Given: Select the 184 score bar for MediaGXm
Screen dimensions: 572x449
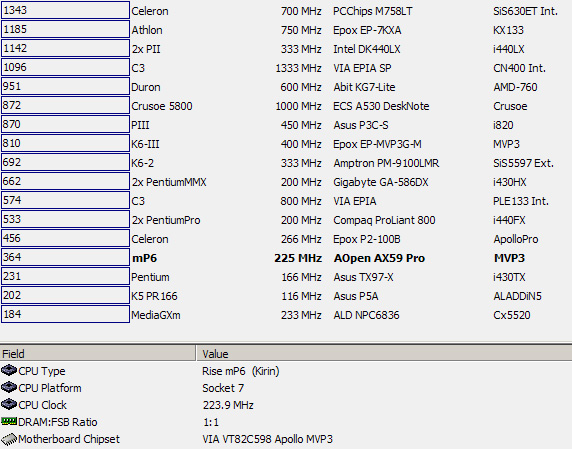Looking at the screenshot, I should tap(65, 314).
